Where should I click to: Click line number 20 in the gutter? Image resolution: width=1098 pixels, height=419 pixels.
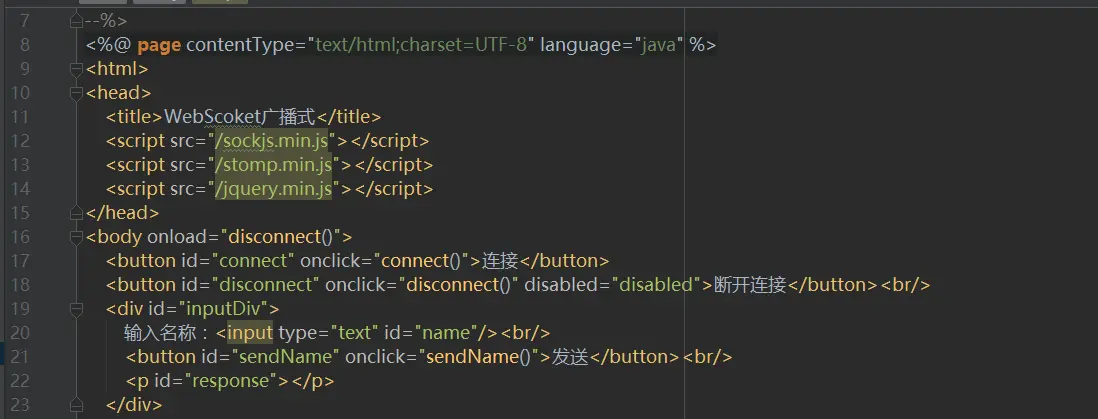pos(20,332)
